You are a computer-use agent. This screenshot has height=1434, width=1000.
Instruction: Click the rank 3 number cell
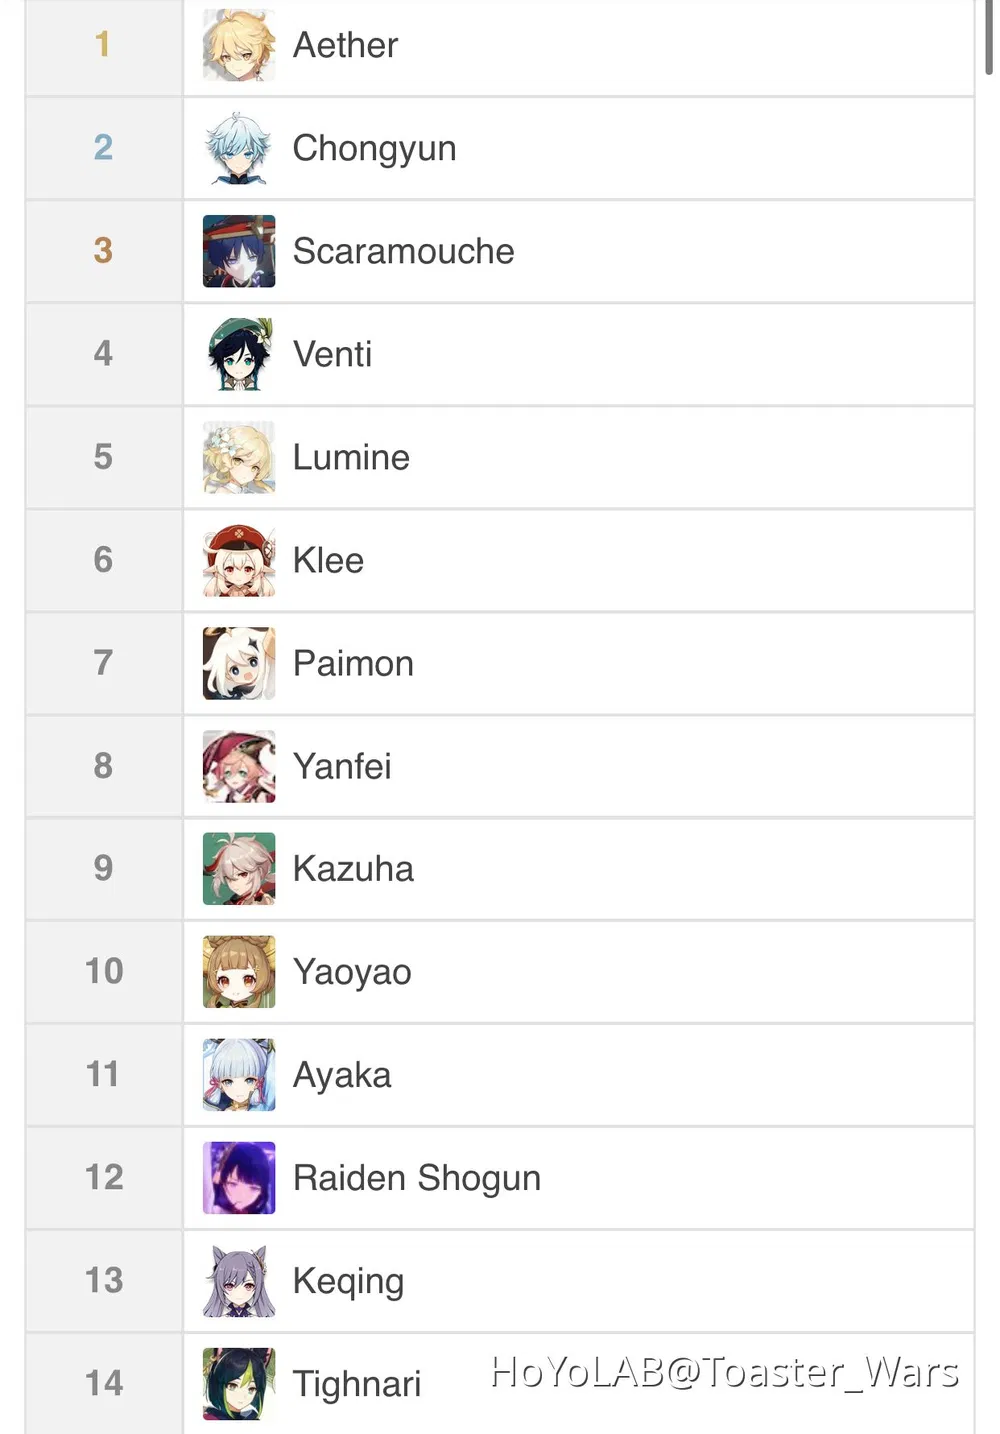[104, 251]
